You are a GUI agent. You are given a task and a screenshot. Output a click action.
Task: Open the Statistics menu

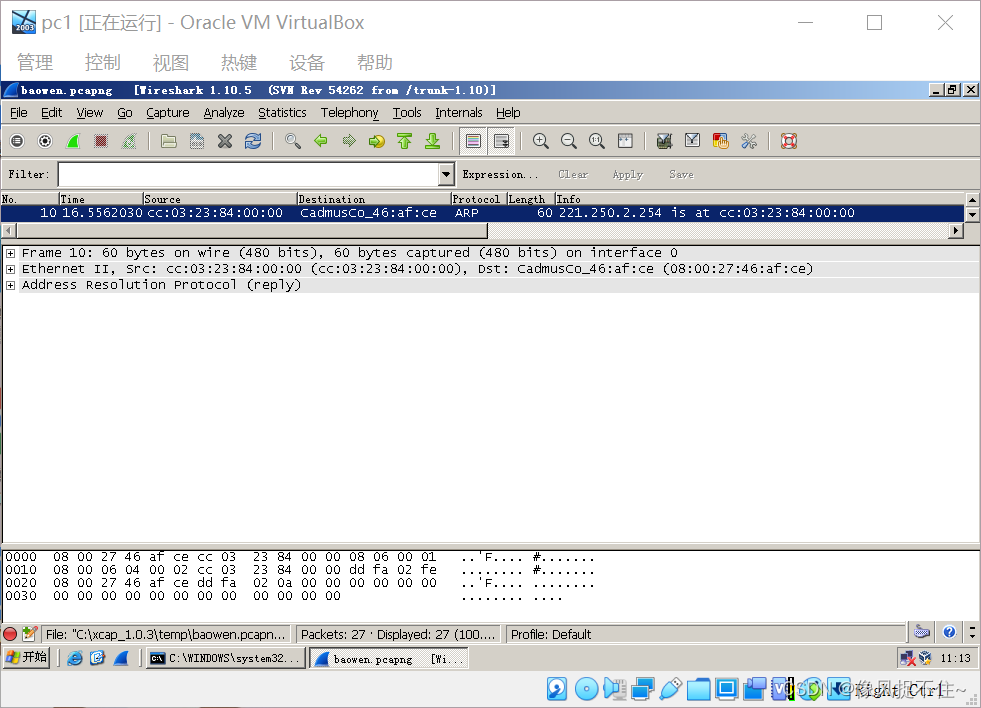[282, 113]
